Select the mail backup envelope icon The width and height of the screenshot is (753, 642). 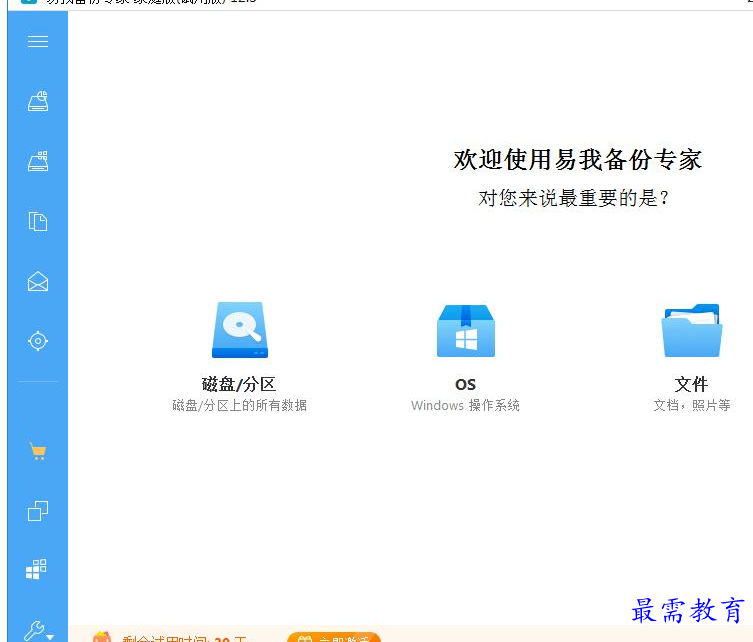37,281
